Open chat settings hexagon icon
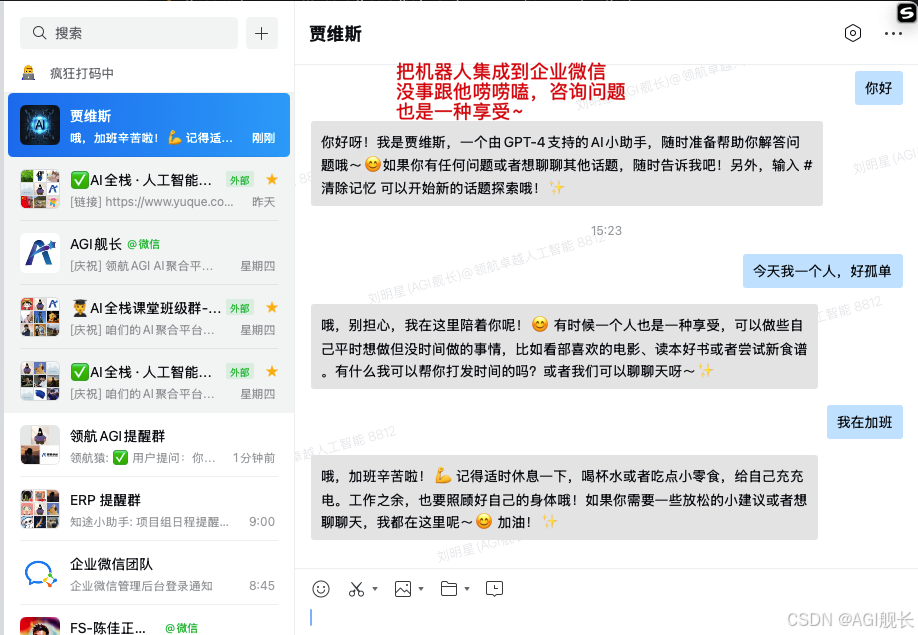Image resolution: width=918 pixels, height=635 pixels. point(852,33)
